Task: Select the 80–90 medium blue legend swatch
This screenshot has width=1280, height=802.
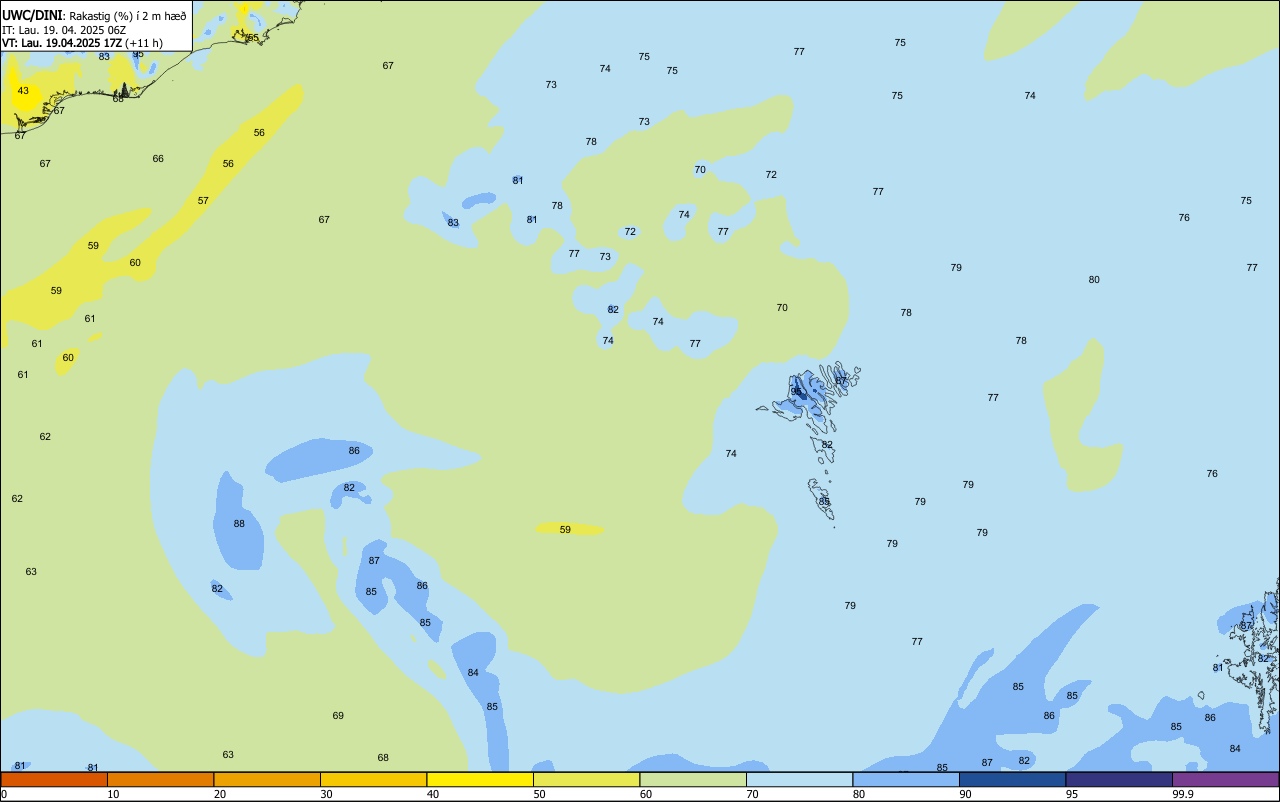Action: coord(906,779)
